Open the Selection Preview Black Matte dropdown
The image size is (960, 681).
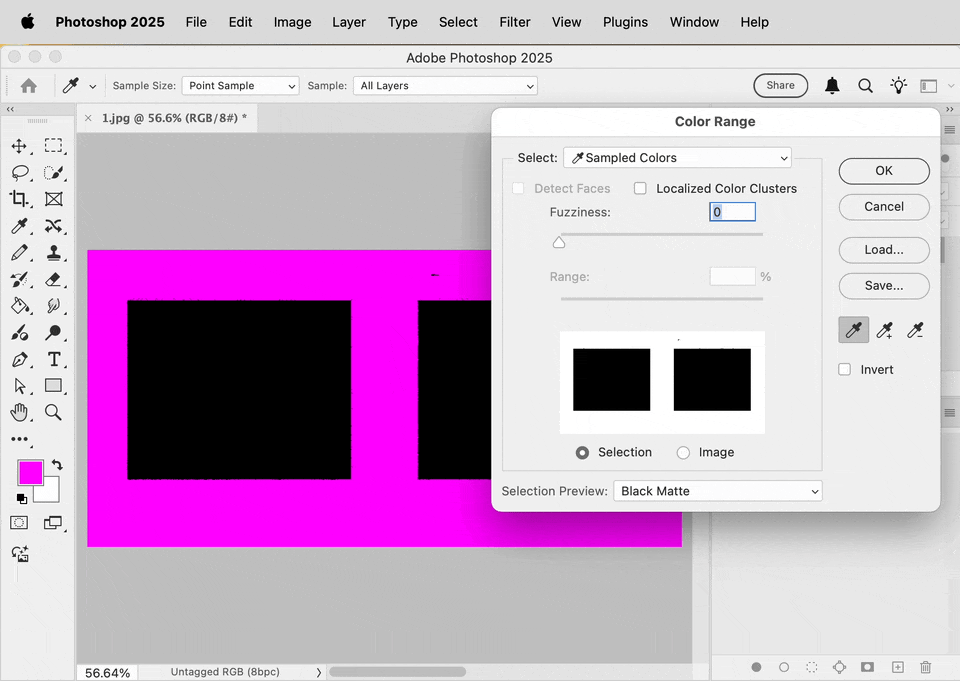pyautogui.click(x=718, y=491)
